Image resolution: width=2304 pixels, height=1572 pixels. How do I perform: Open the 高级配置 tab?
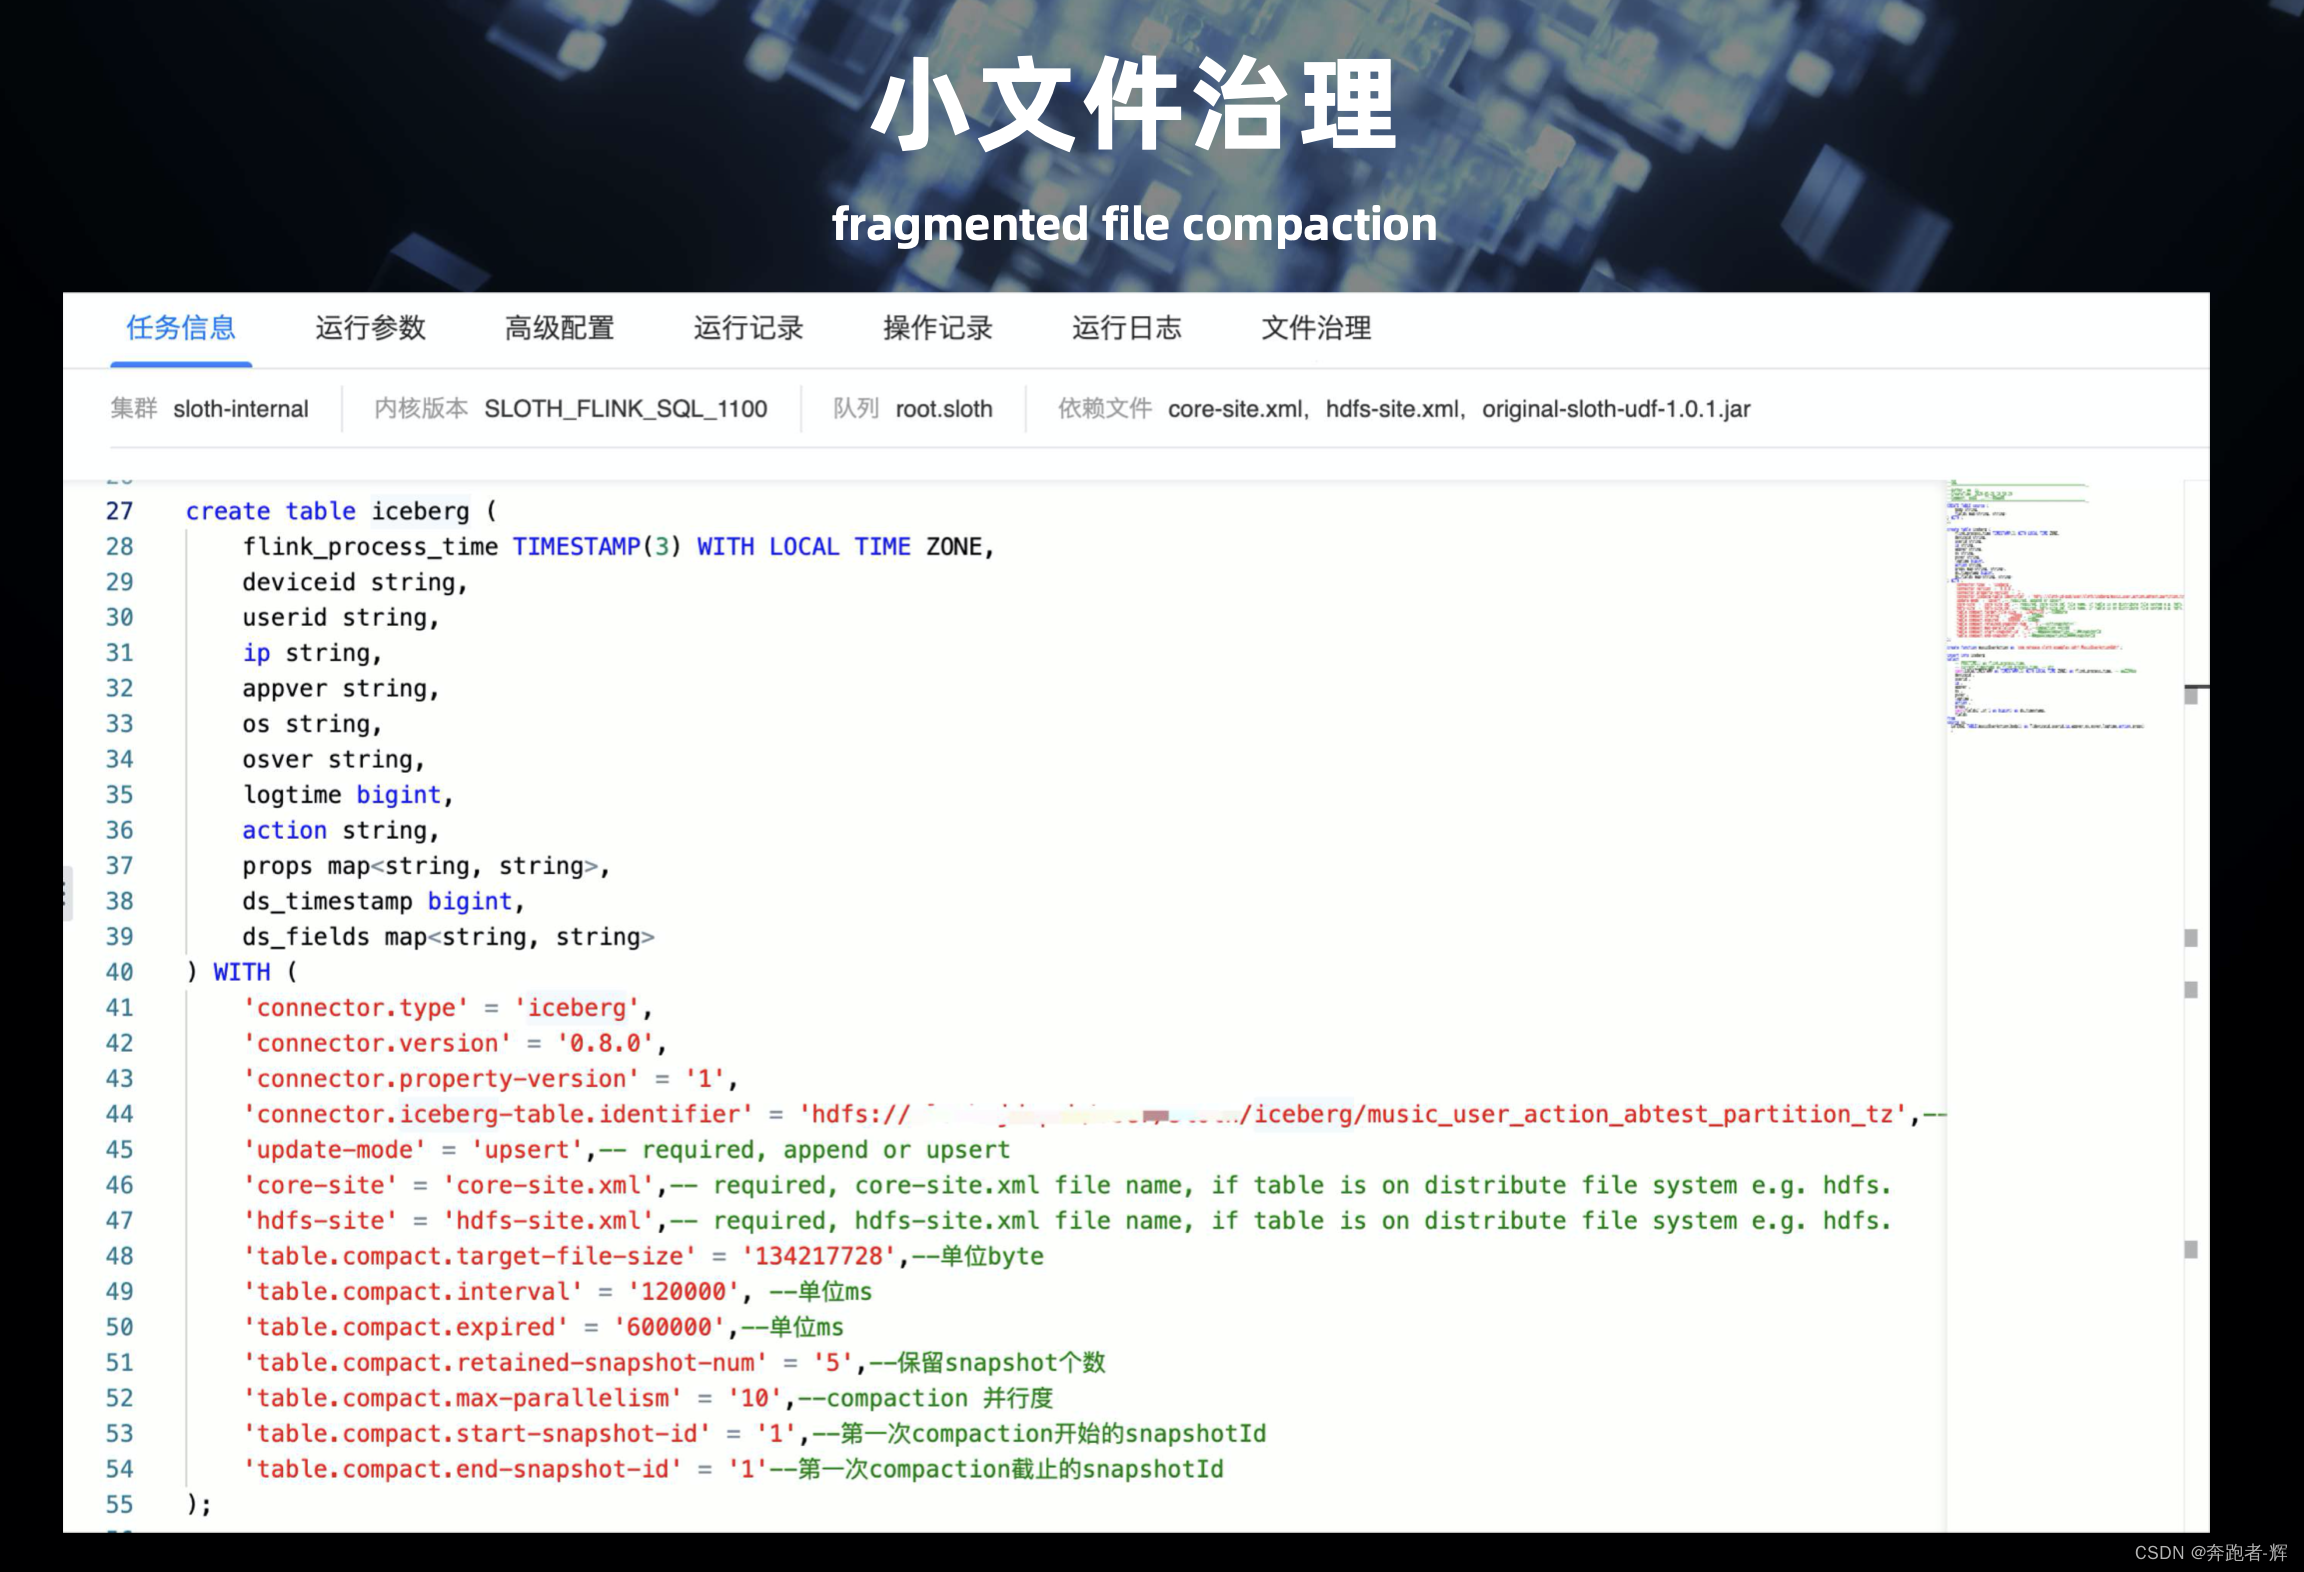pyautogui.click(x=559, y=328)
